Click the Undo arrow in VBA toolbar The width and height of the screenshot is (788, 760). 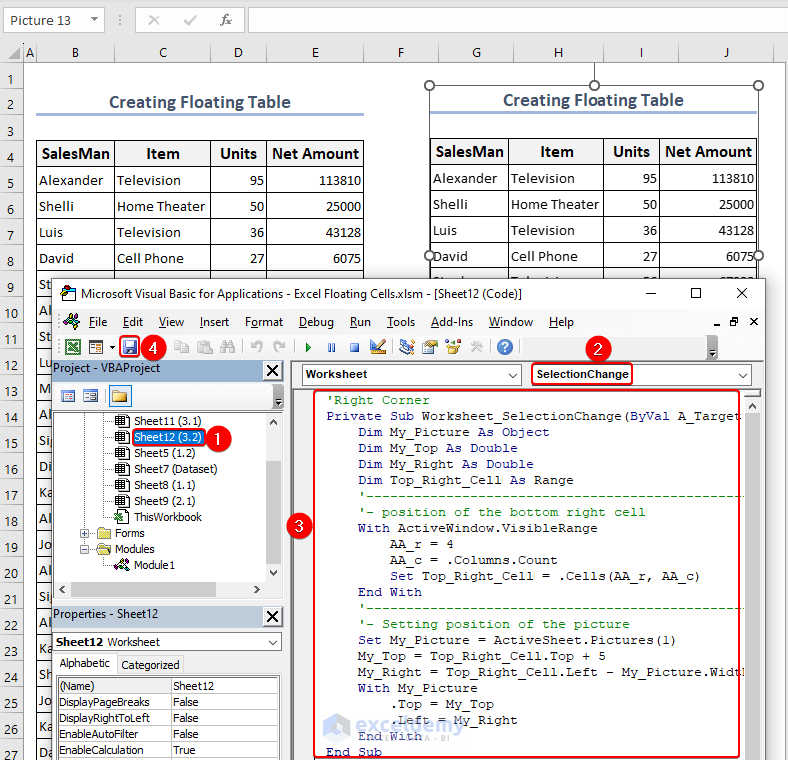click(257, 347)
